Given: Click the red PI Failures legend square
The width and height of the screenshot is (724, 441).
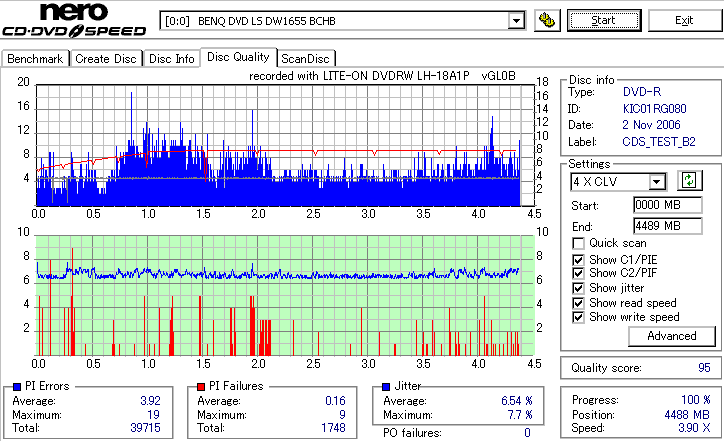Looking at the screenshot, I should click(x=201, y=387).
